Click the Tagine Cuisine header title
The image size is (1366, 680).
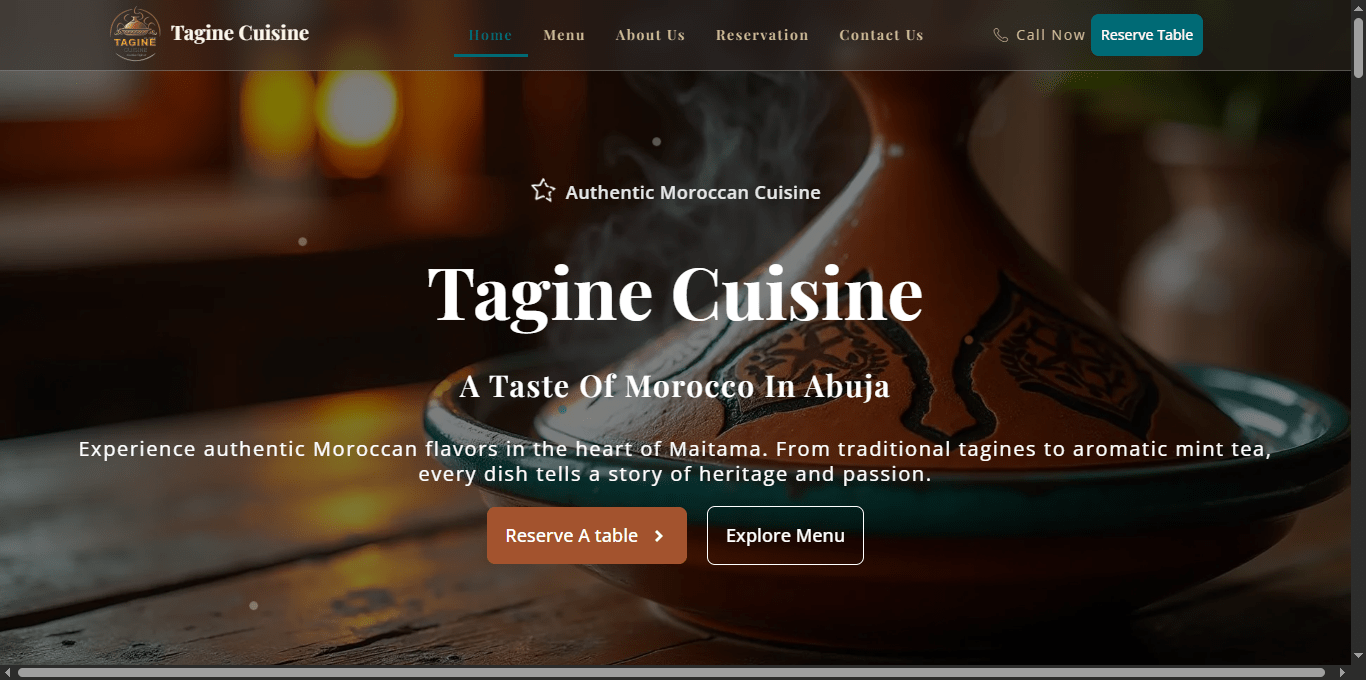[x=240, y=32]
